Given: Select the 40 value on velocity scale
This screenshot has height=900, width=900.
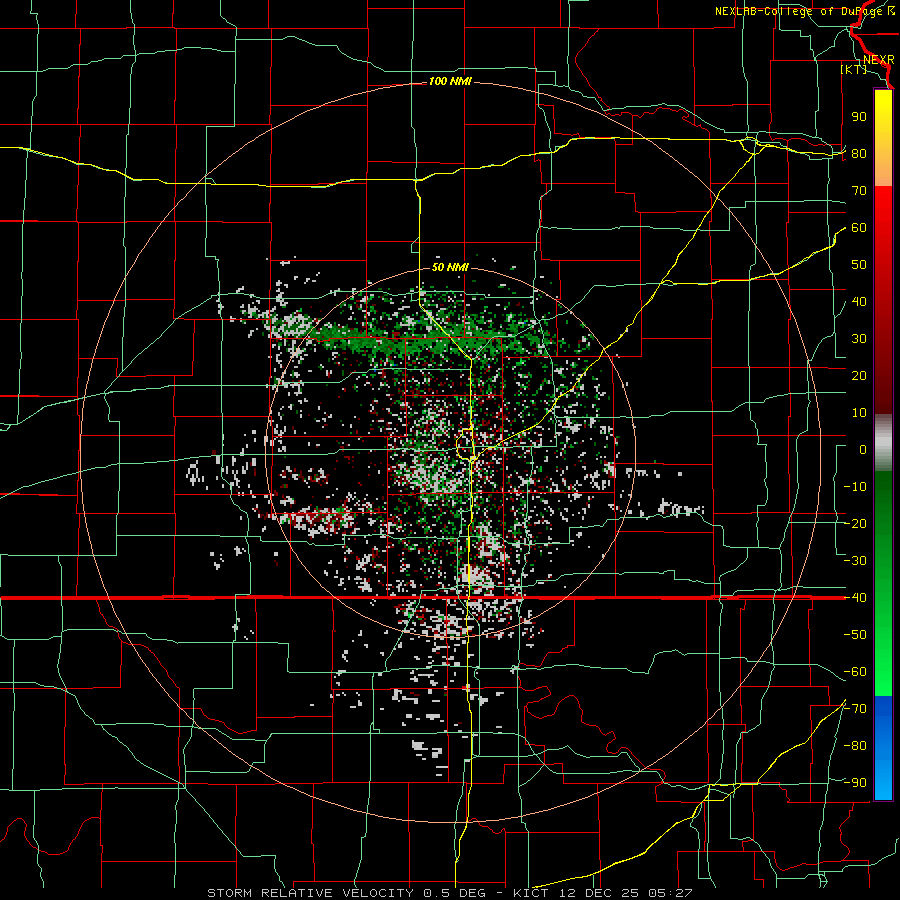Looking at the screenshot, I should [859, 301].
